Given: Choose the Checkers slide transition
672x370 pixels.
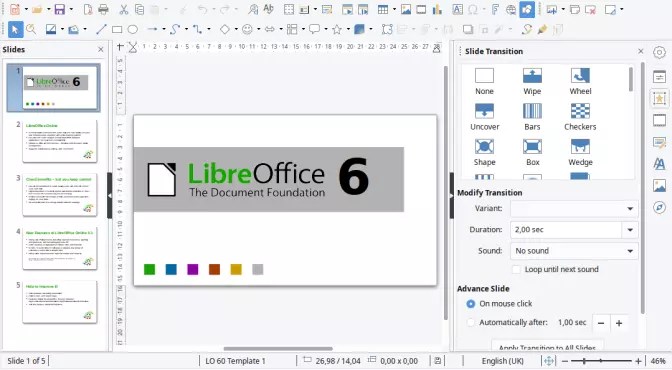Looking at the screenshot, I should point(580,117).
